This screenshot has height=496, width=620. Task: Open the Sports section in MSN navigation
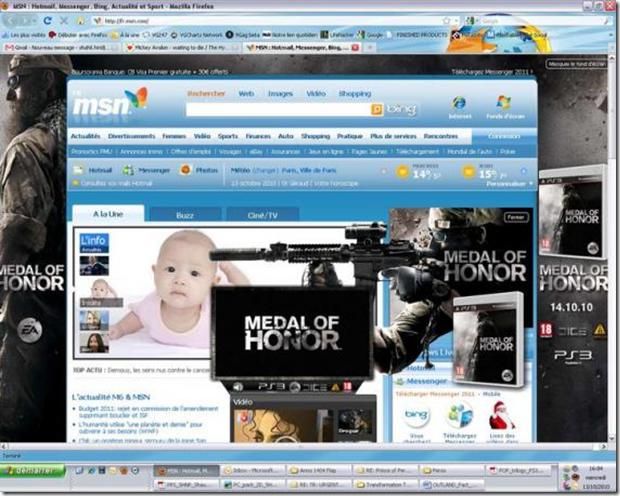click(x=228, y=135)
